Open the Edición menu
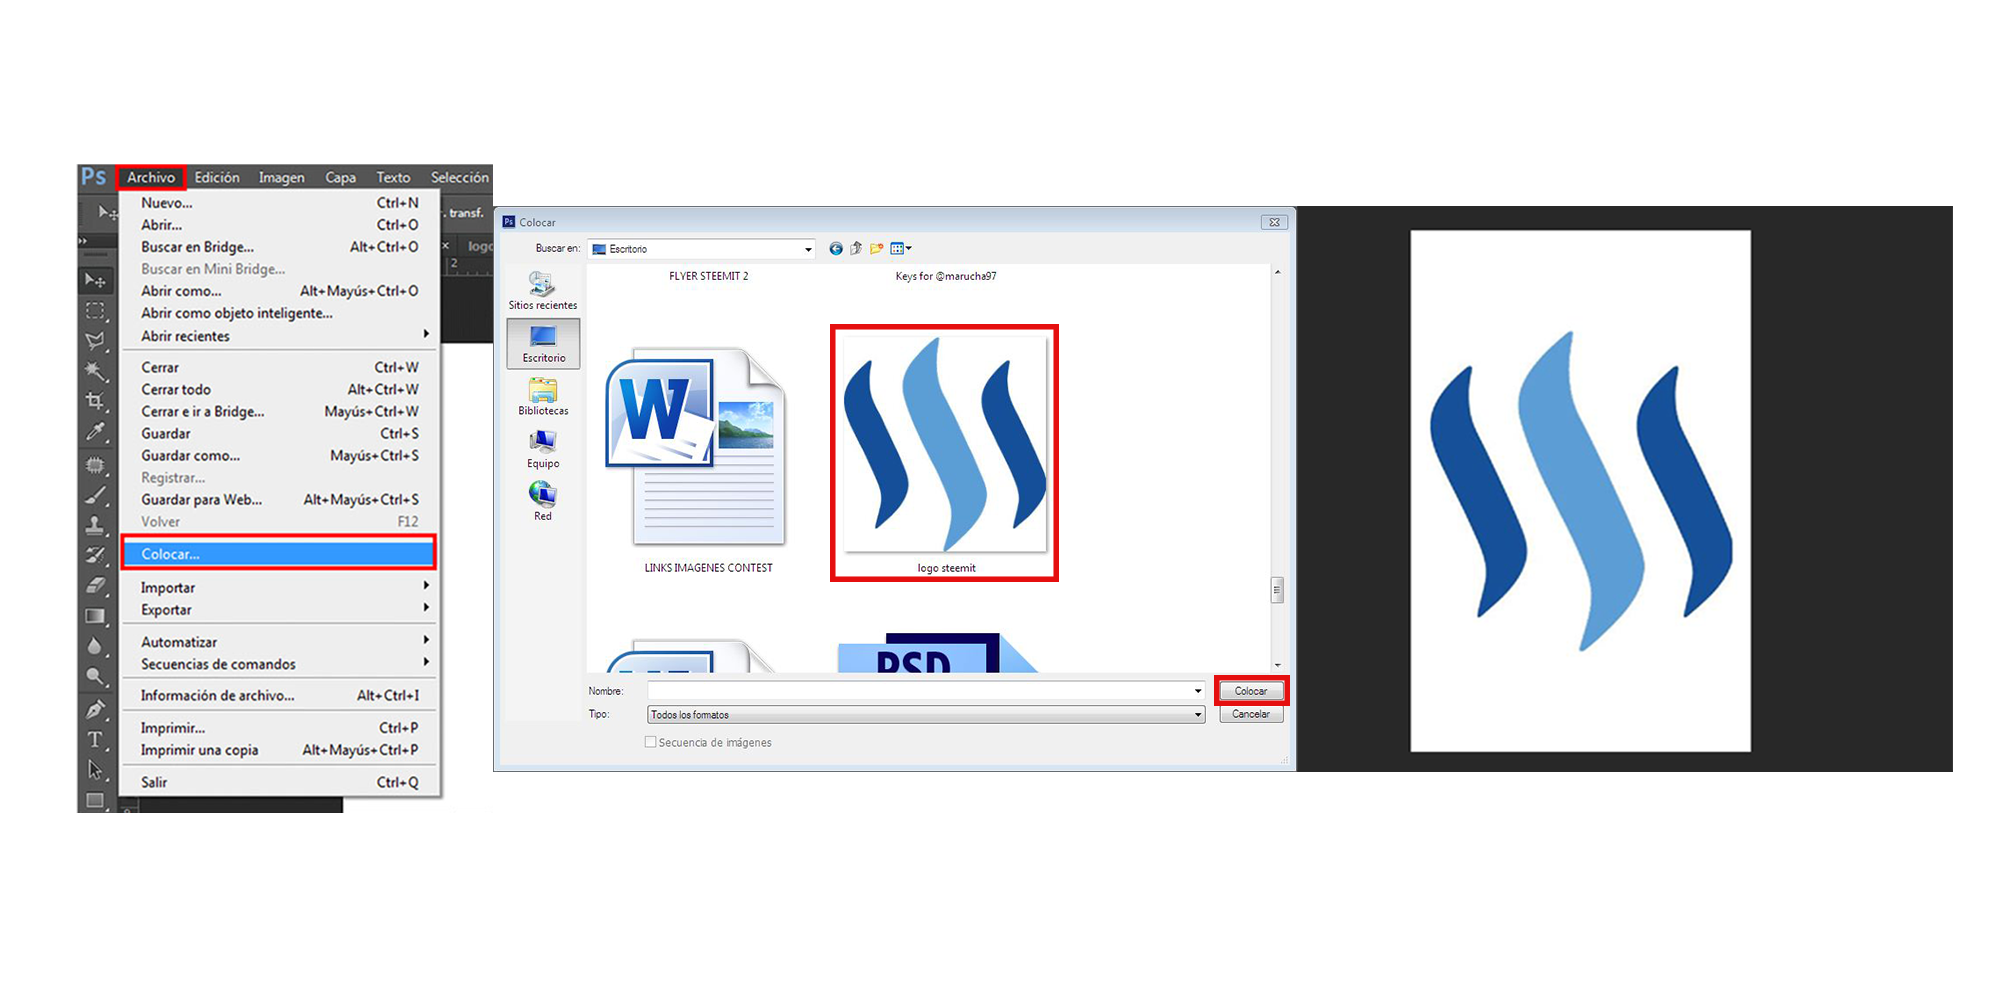Screen dimensions: 2000x1000 217,177
